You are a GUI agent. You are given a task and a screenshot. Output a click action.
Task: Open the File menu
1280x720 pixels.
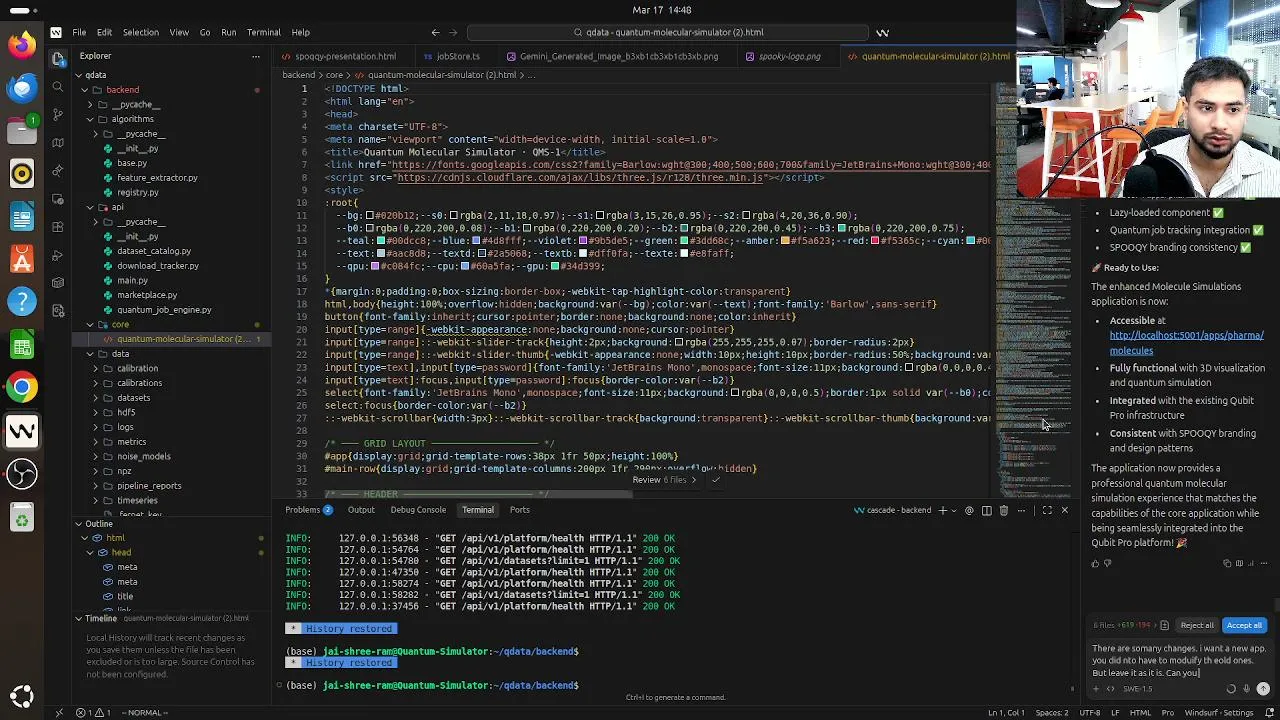[79, 32]
